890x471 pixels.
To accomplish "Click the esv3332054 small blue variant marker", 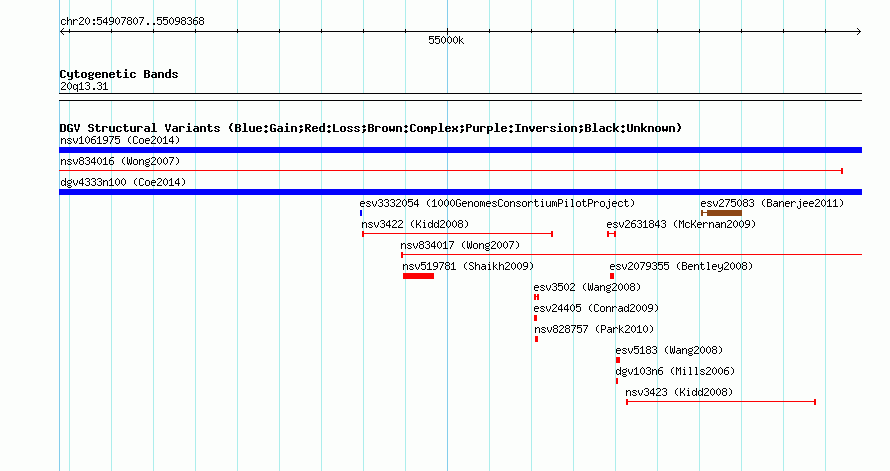I will pos(361,213).
